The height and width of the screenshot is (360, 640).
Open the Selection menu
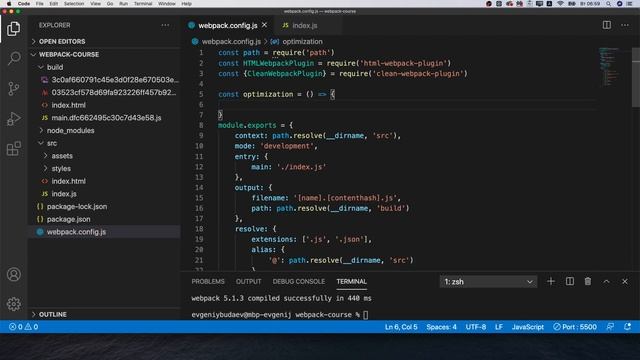pyautogui.click(x=74, y=4)
